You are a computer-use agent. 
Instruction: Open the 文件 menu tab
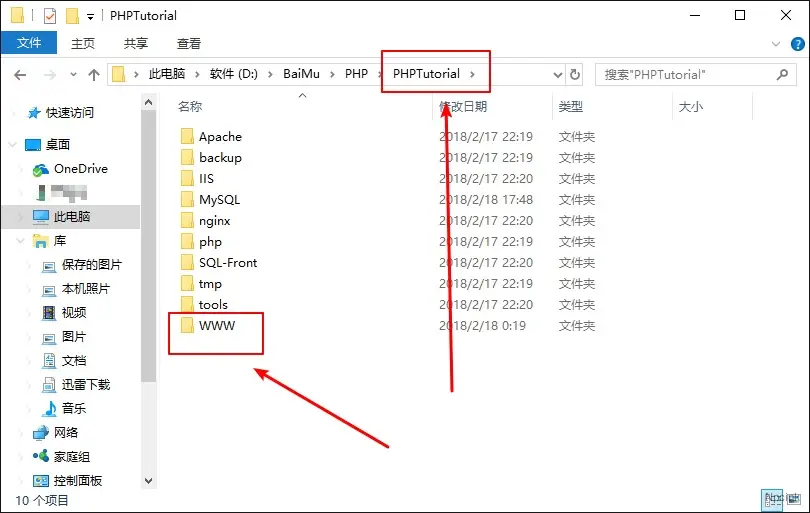pos(29,44)
